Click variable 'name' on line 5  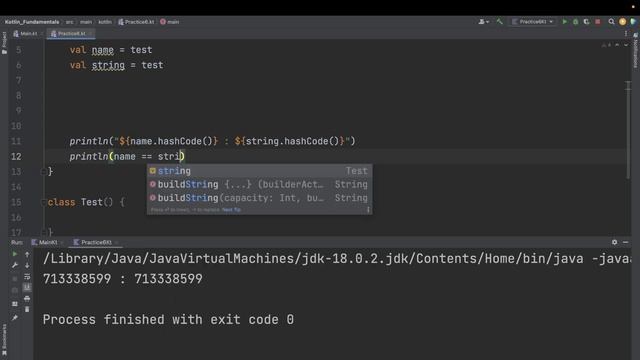(x=102, y=50)
